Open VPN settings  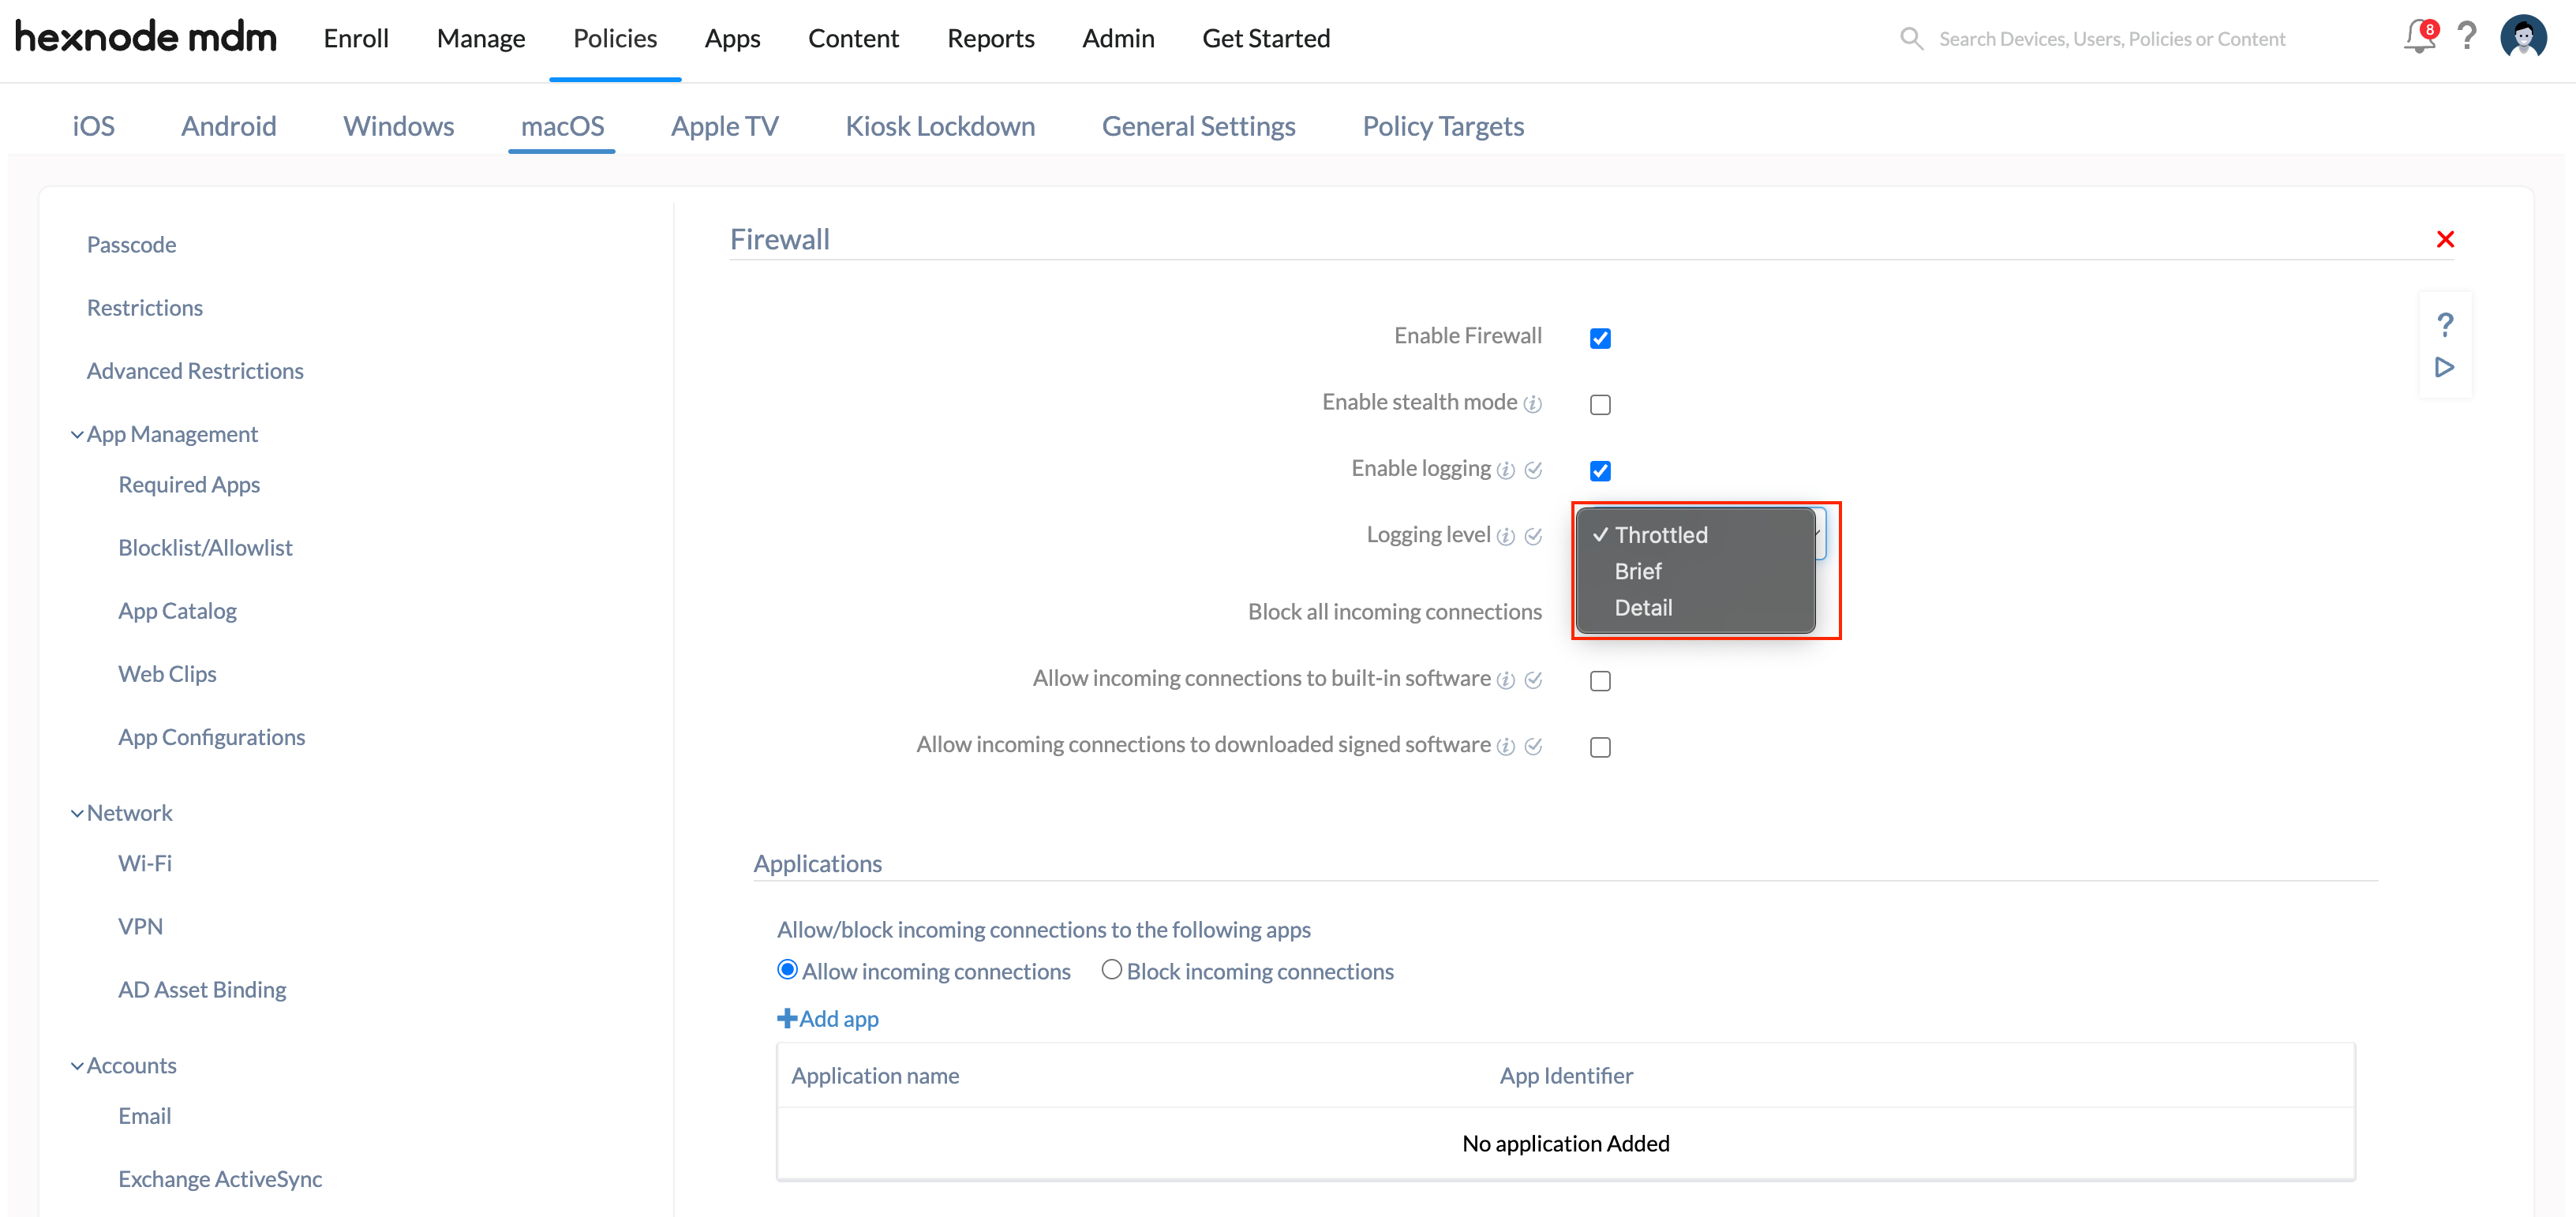(140, 926)
